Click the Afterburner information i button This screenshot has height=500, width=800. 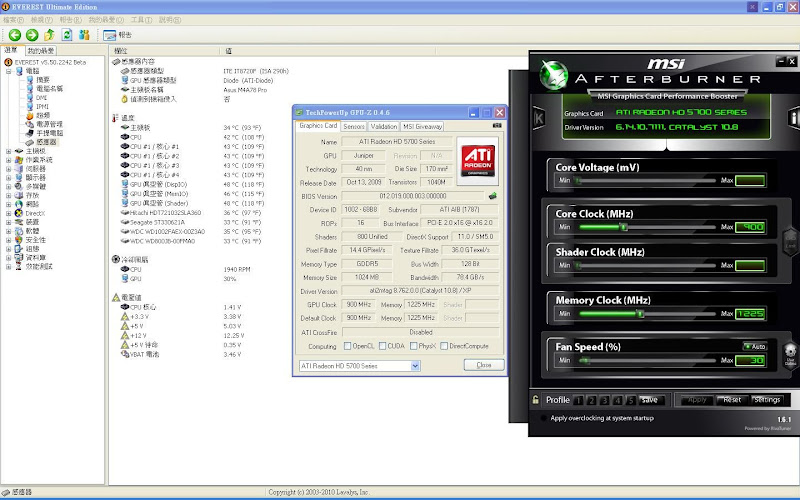793,118
